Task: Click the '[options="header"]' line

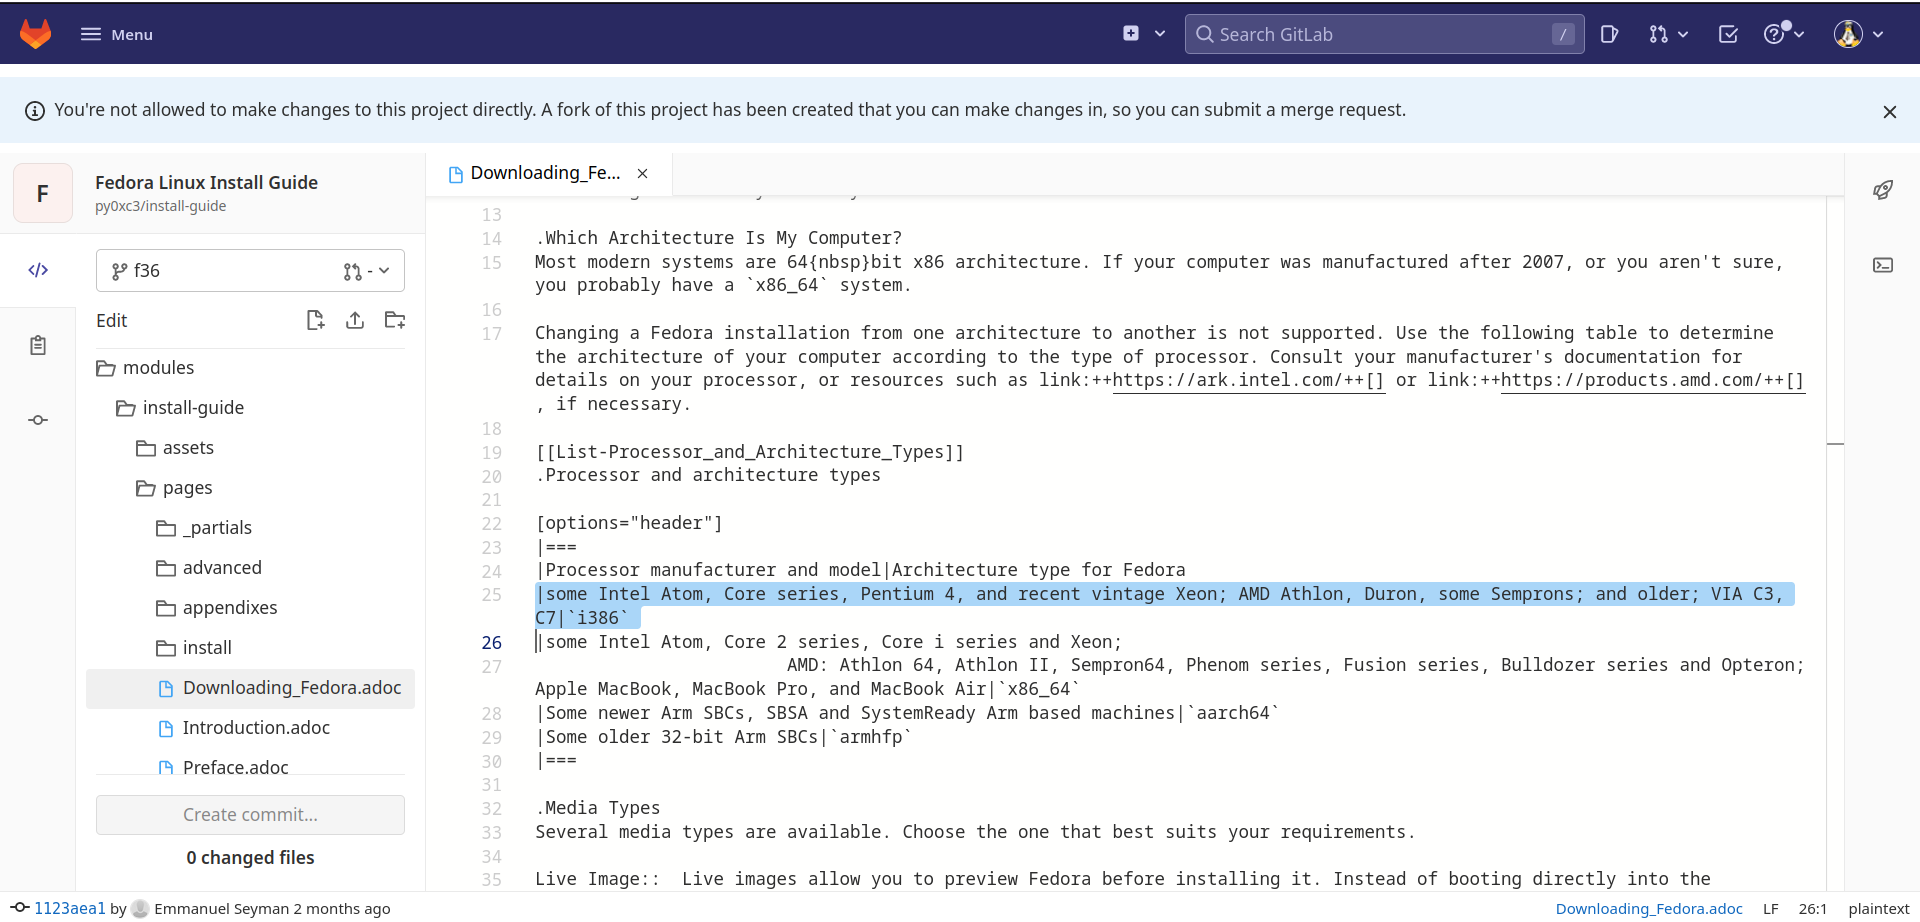Action: click(629, 523)
